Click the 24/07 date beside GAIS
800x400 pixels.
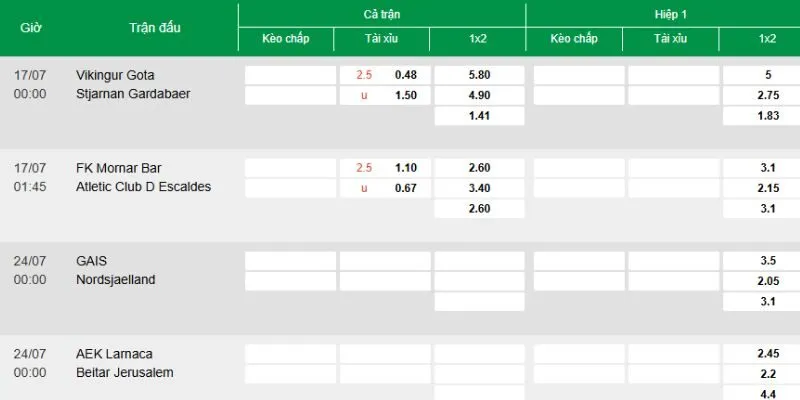tap(30, 261)
